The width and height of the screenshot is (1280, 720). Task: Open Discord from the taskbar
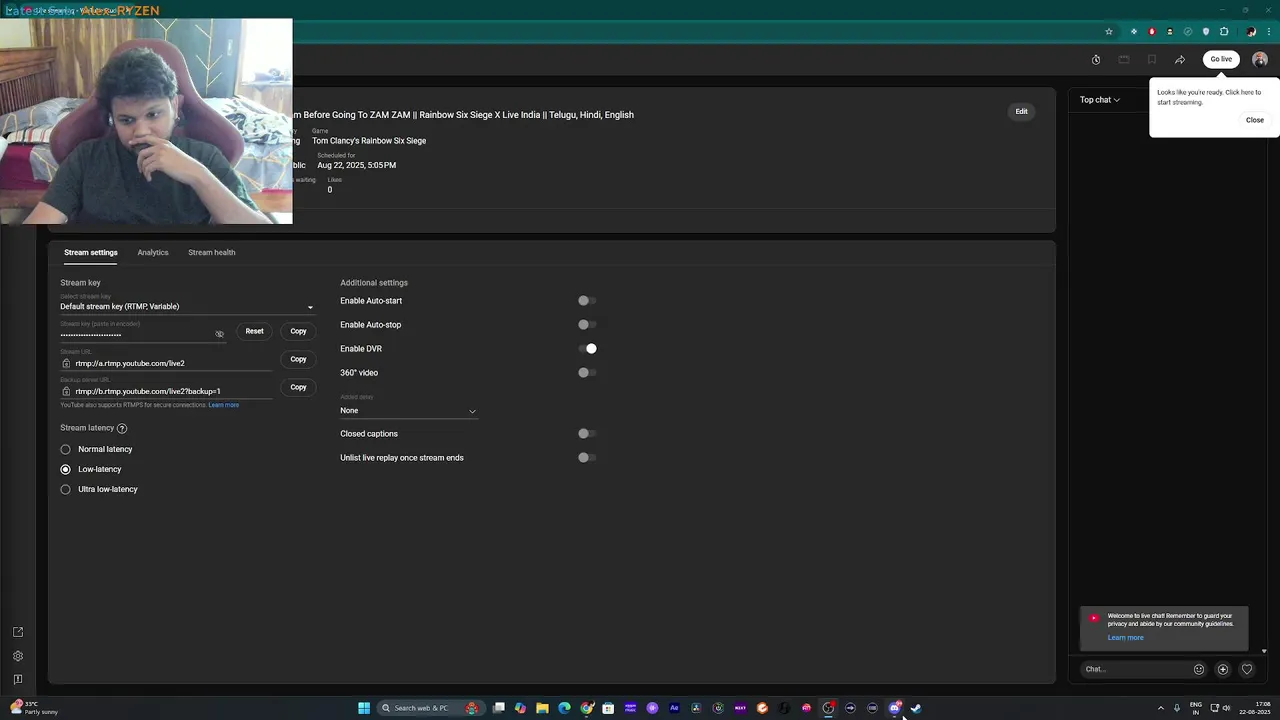894,708
